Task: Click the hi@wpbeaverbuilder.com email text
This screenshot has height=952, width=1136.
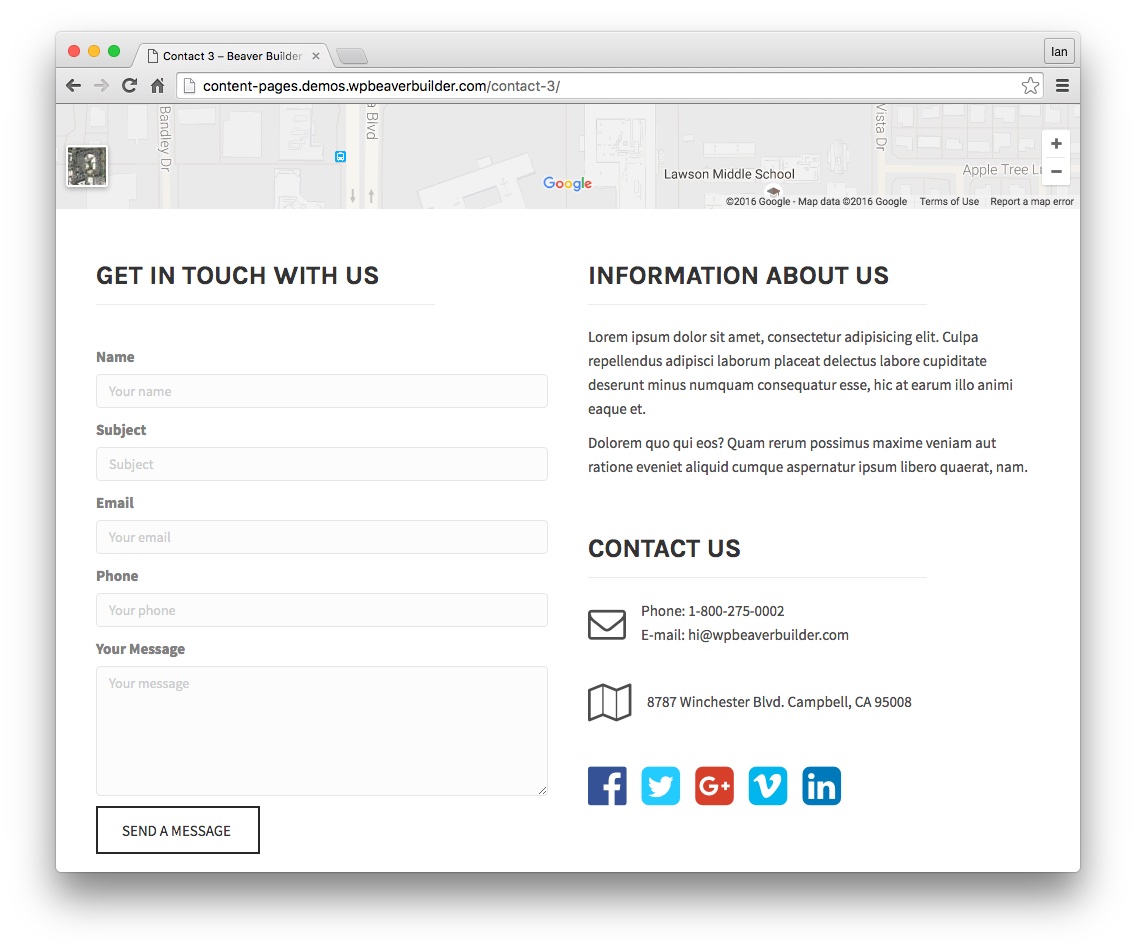Action: [768, 635]
